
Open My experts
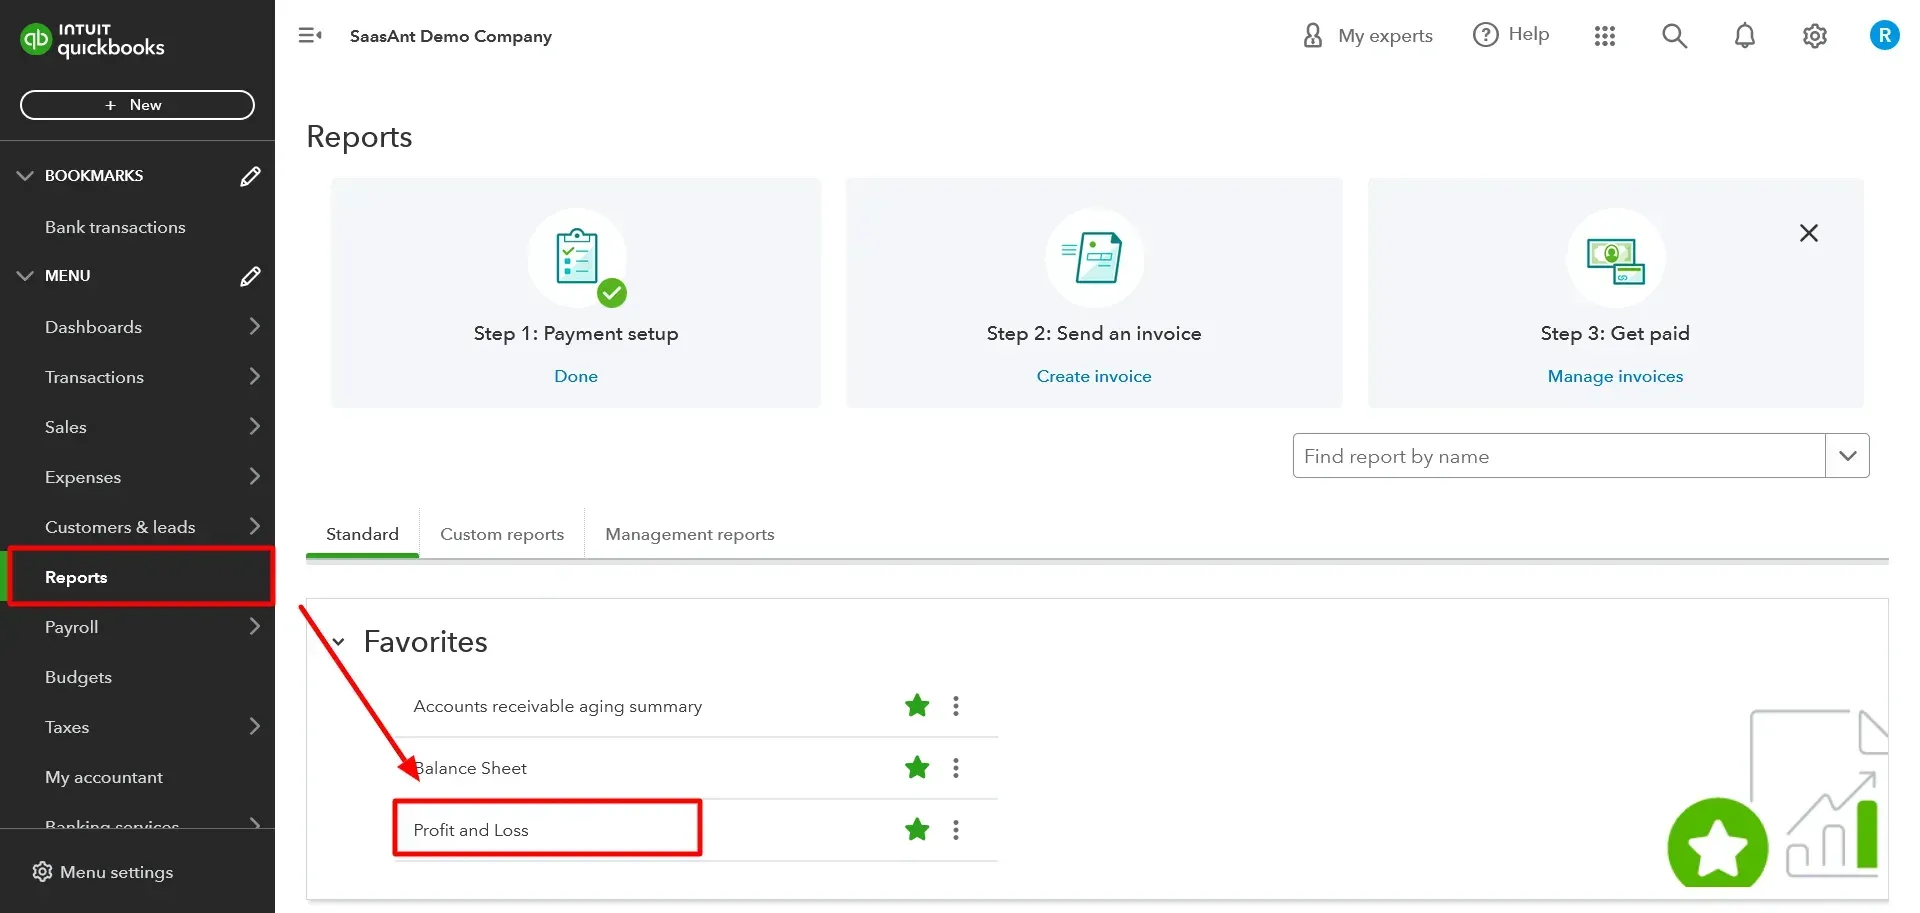[x=1367, y=36]
